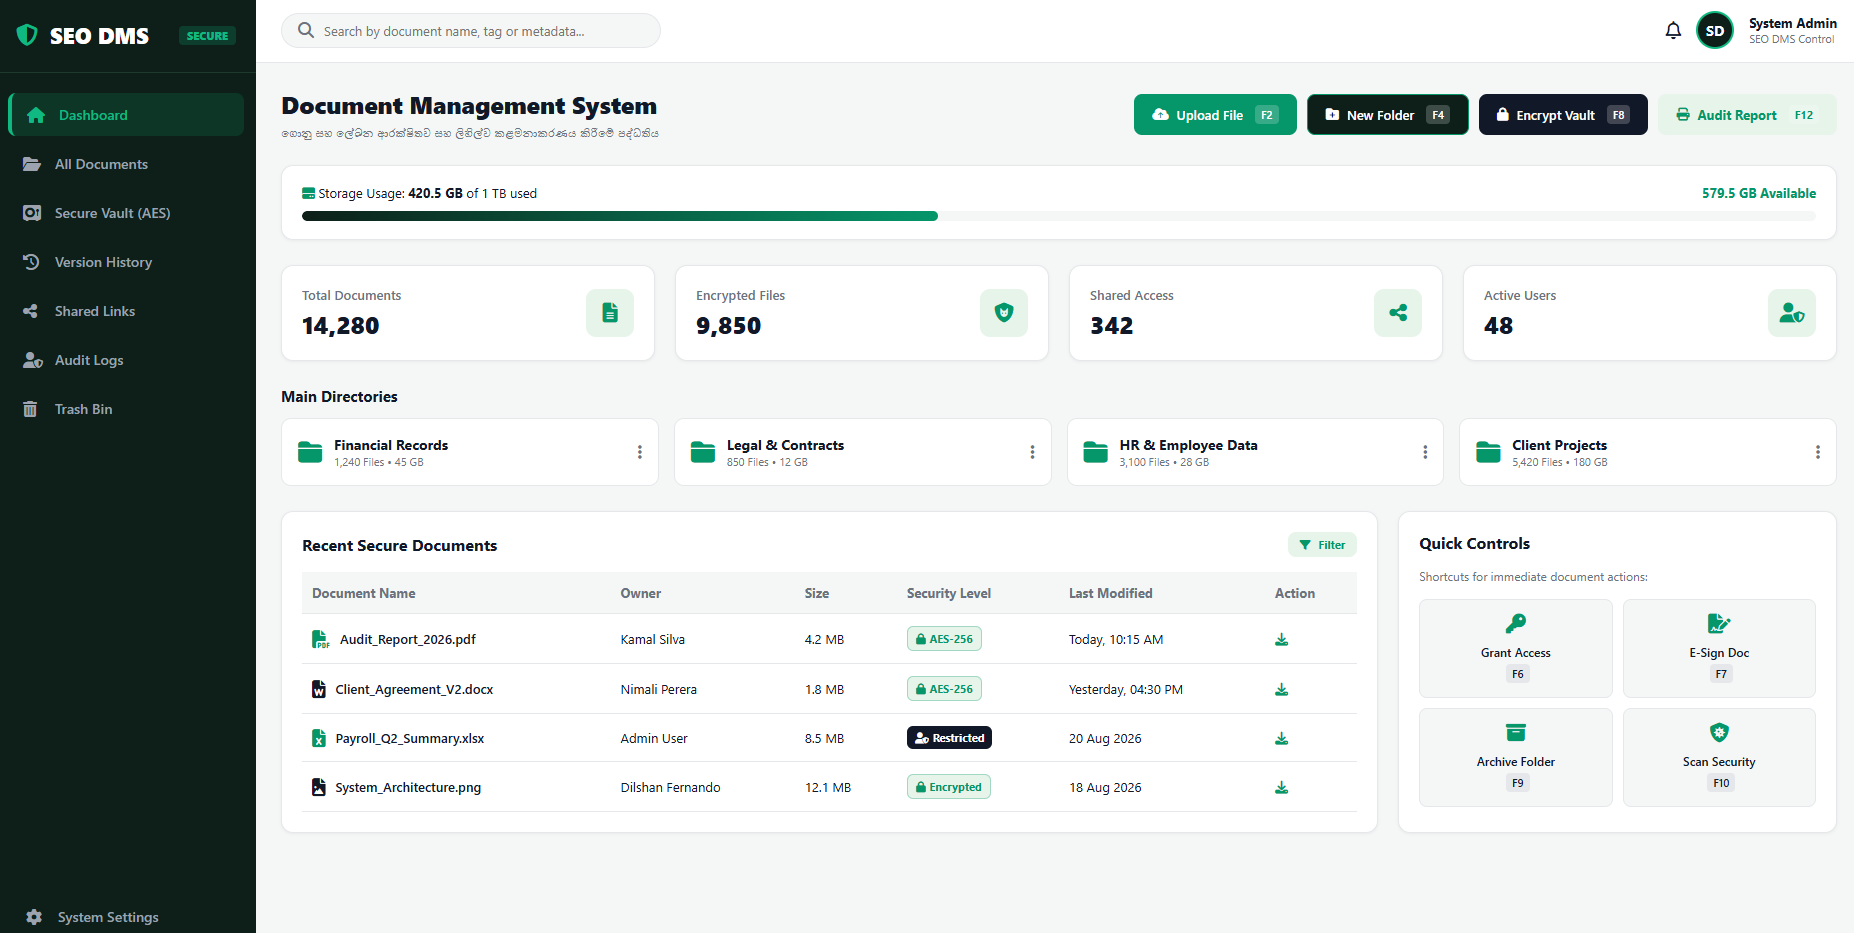Open Shared Links page

[x=126, y=311]
